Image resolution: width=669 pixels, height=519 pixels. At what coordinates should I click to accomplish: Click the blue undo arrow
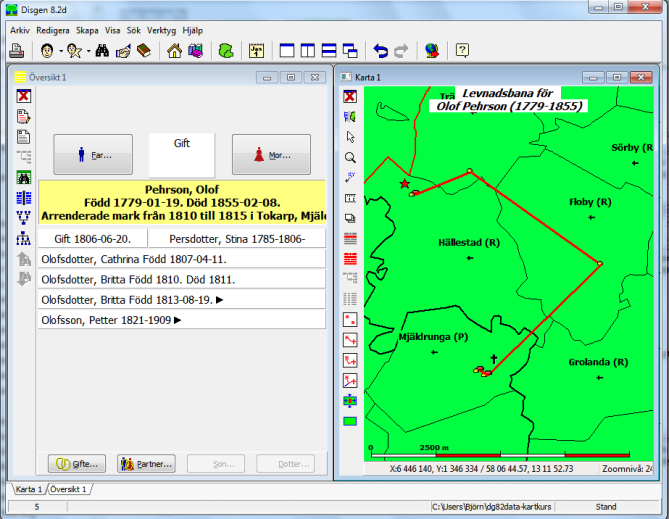pos(380,51)
